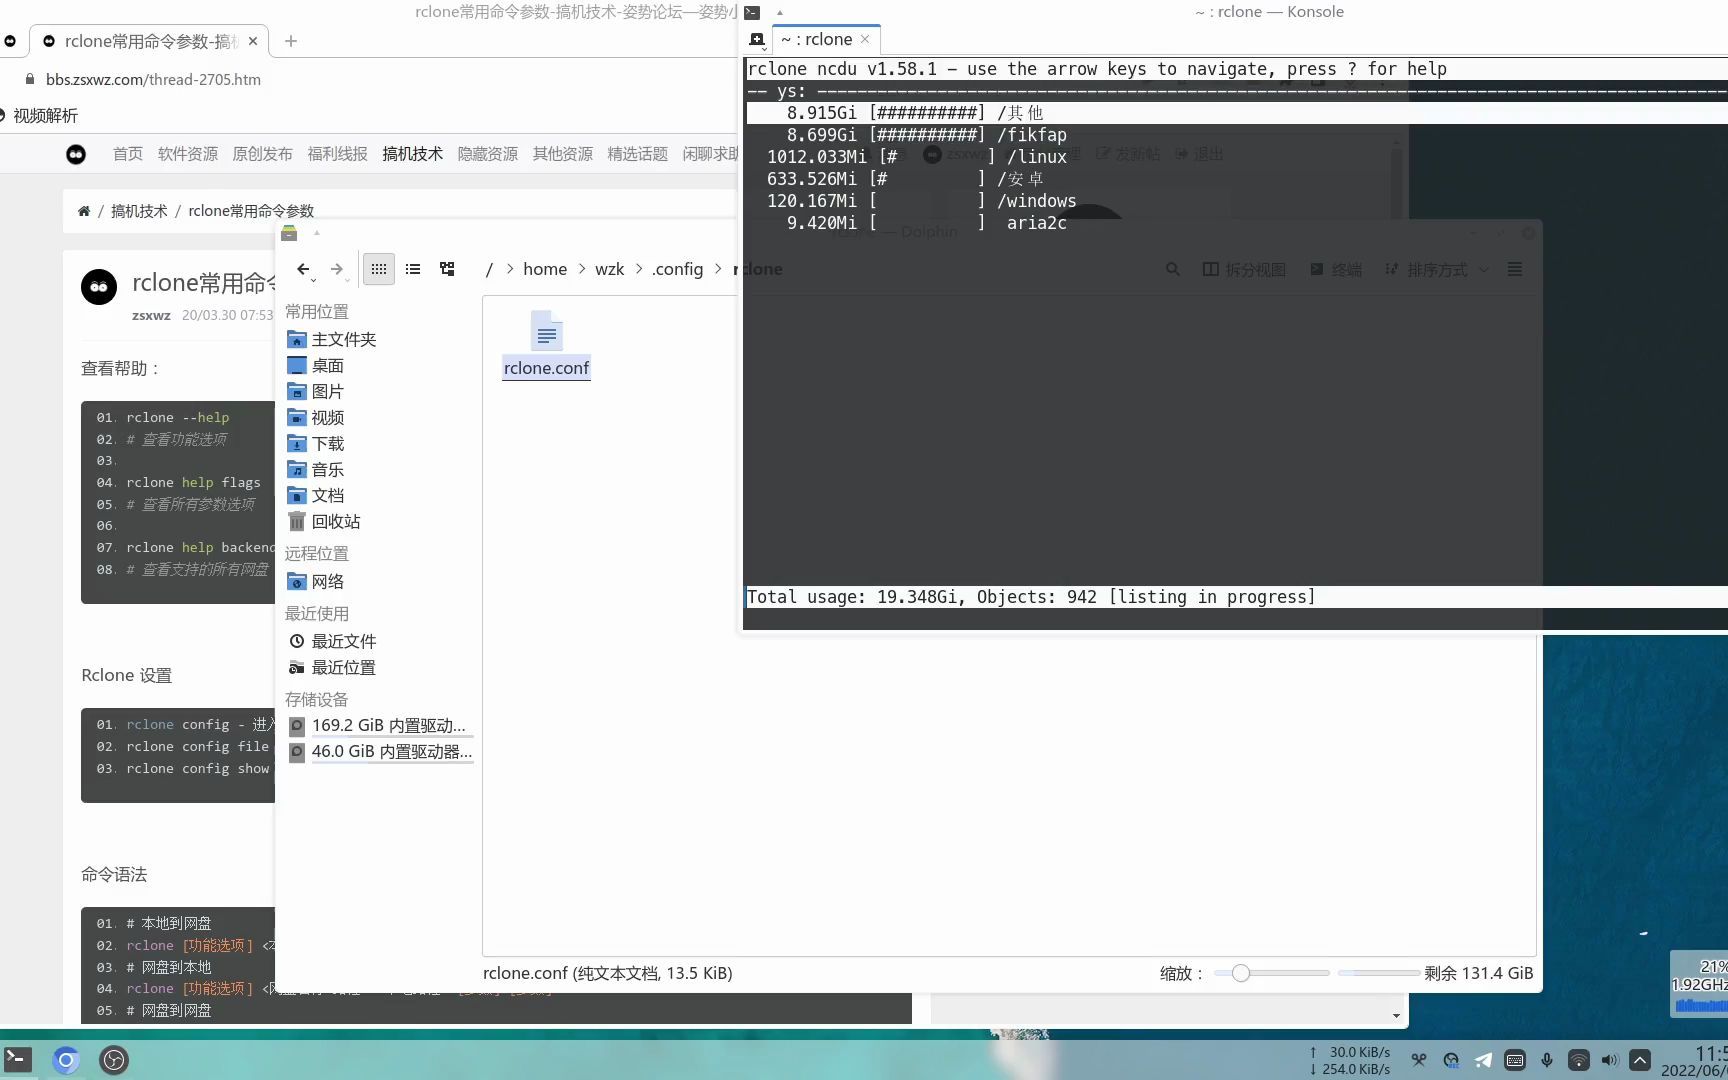Navigate to .config in Dolphin breadcrumb
The image size is (1728, 1080).
pyautogui.click(x=678, y=269)
